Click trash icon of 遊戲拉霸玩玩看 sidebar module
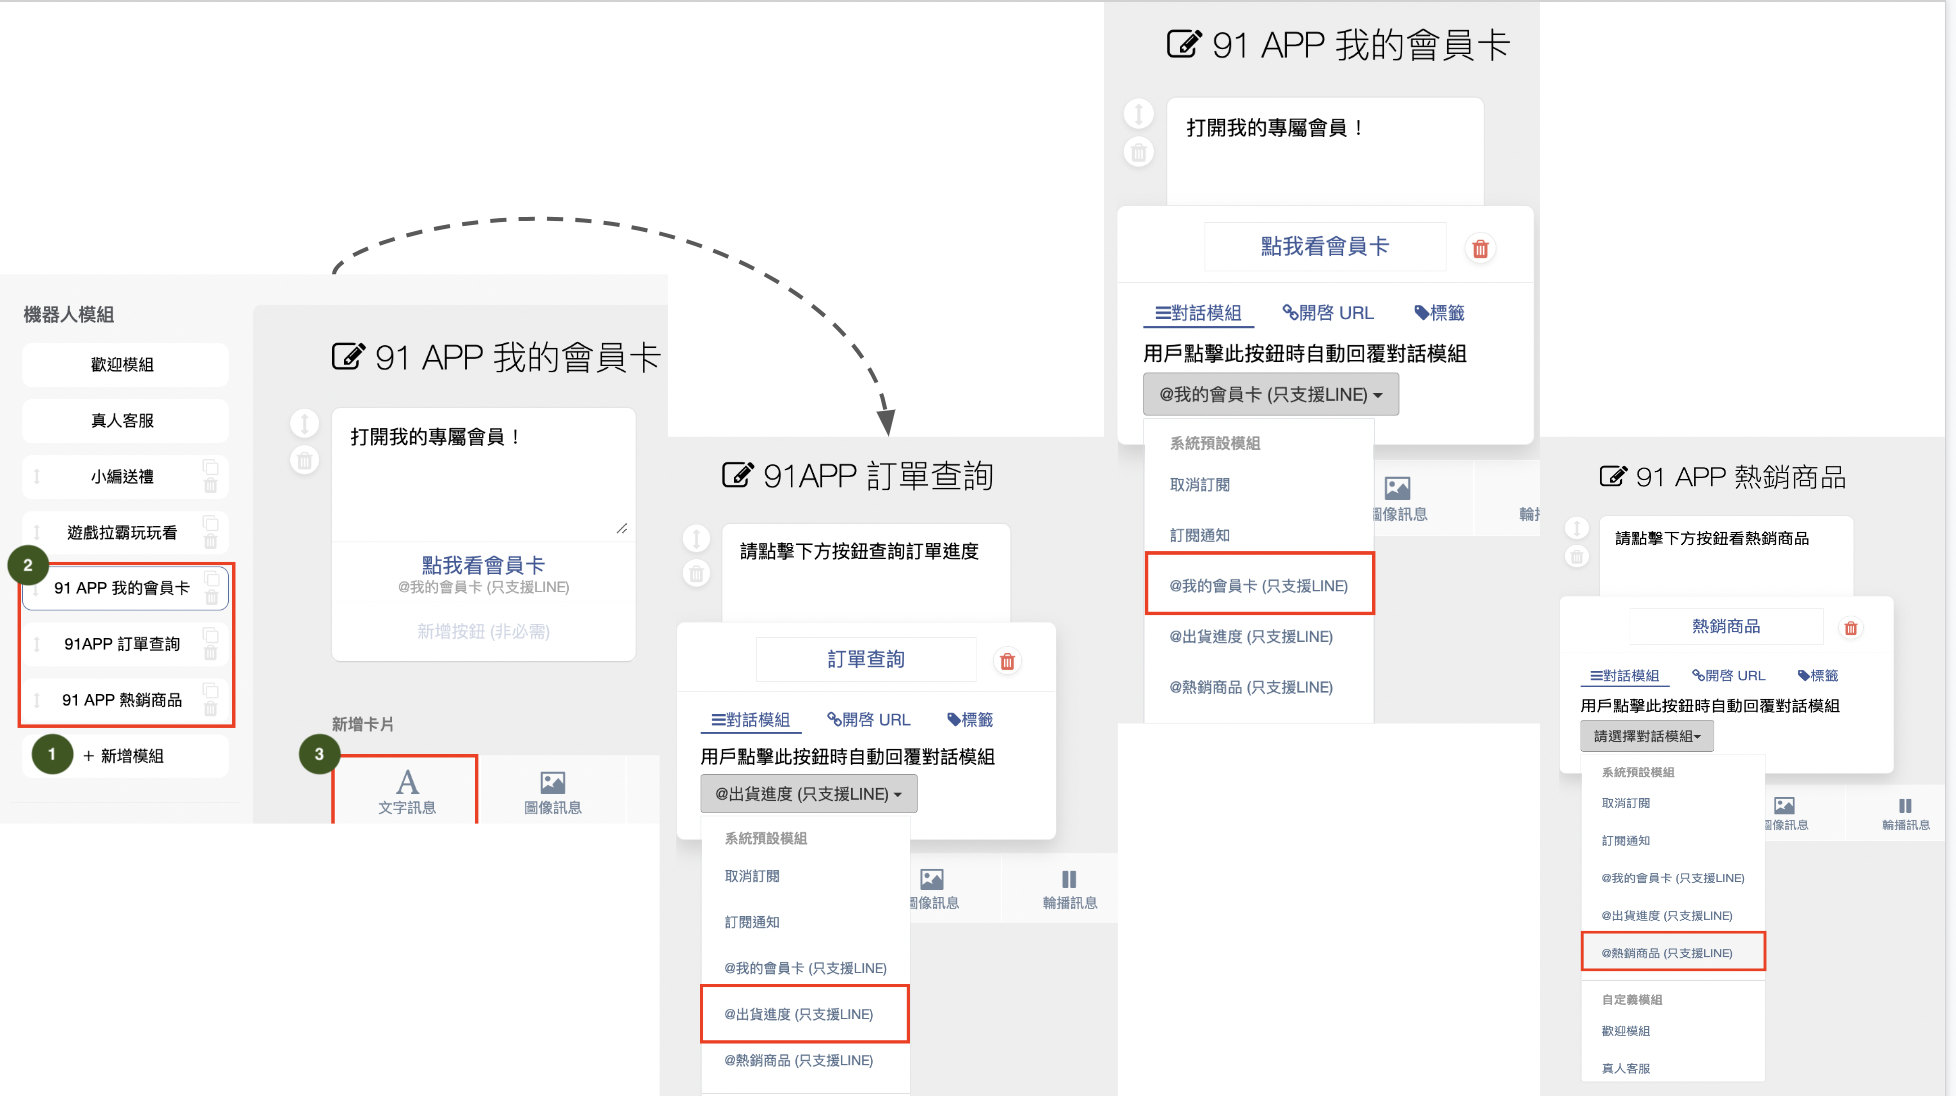 [x=211, y=542]
